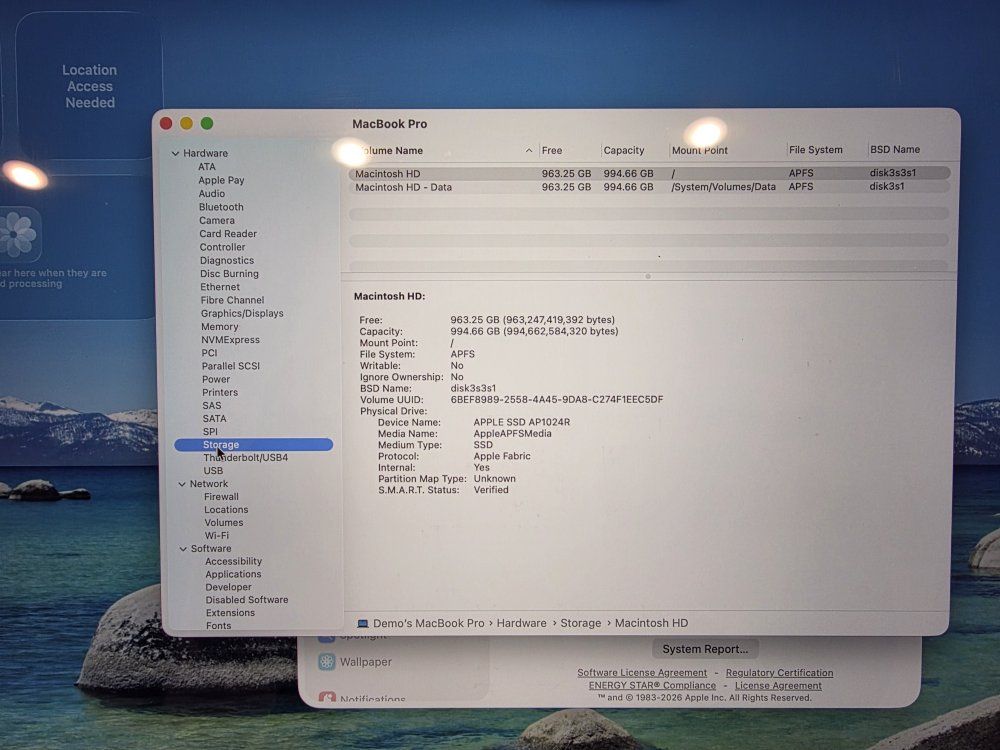This screenshot has height=750, width=1000.
Task: Click the laptop icon in the path bar
Action: (x=362, y=624)
